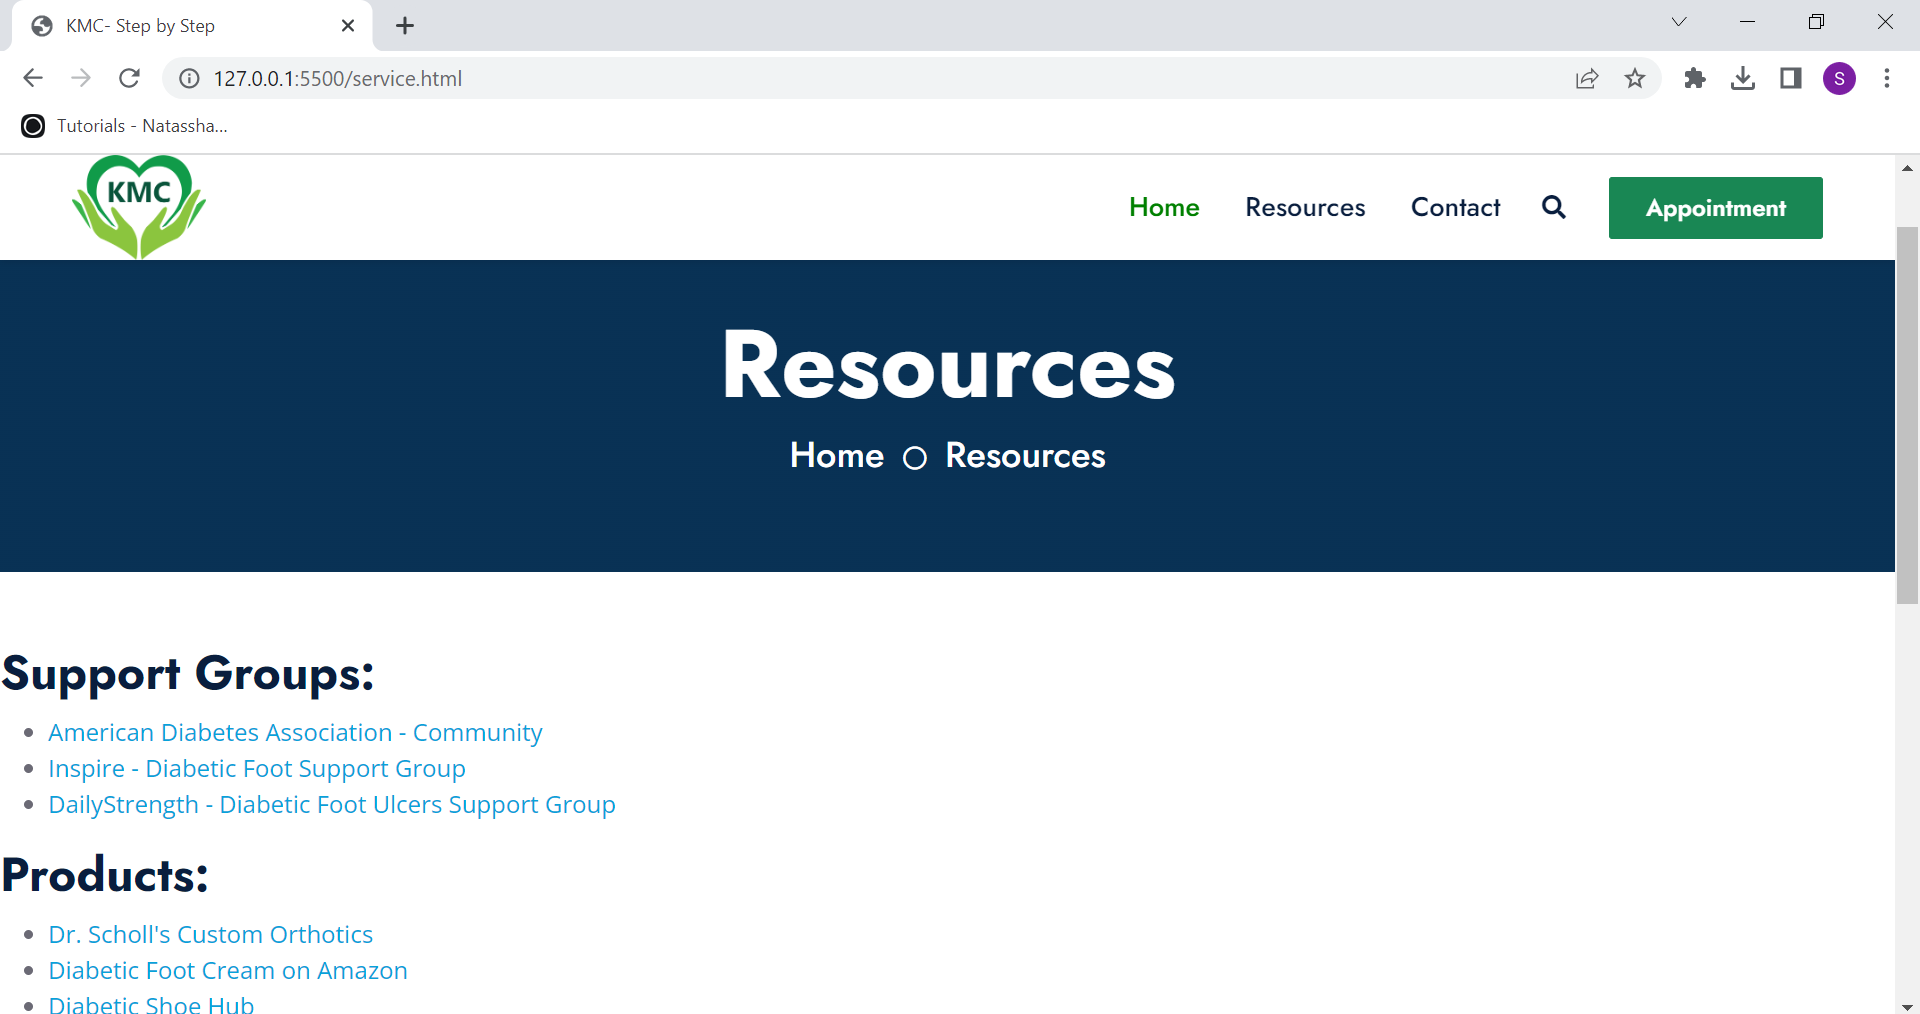View site information icon in address bar
The width and height of the screenshot is (1920, 1014).
pos(189,78)
